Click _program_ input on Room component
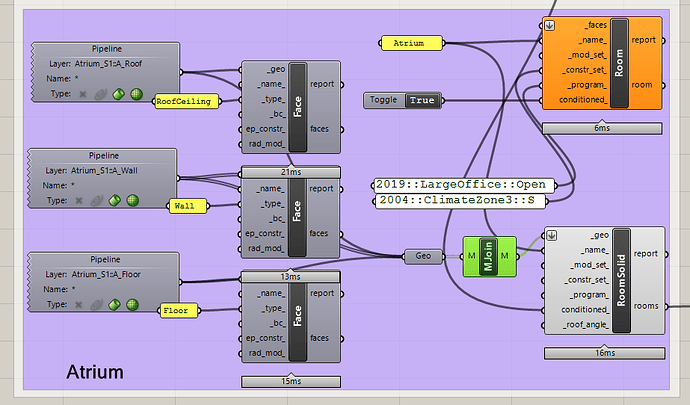 point(587,85)
